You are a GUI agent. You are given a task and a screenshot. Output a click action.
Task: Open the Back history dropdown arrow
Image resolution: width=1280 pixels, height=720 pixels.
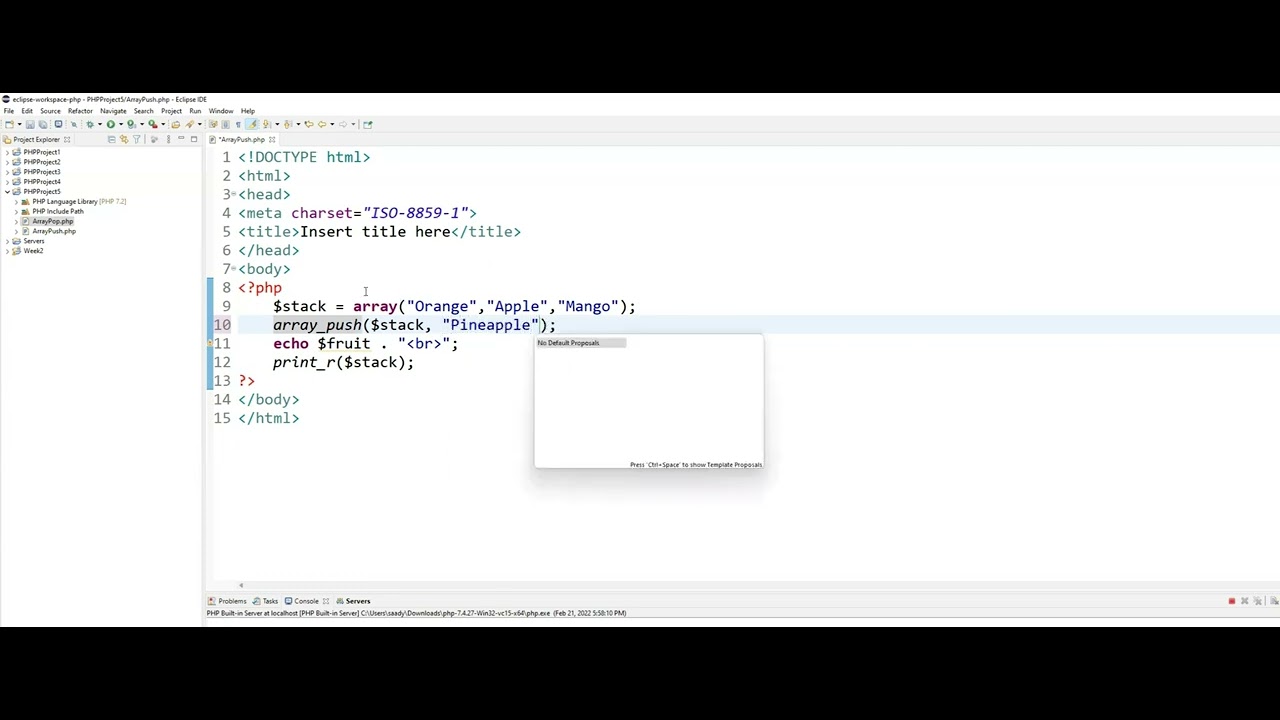pos(332,124)
